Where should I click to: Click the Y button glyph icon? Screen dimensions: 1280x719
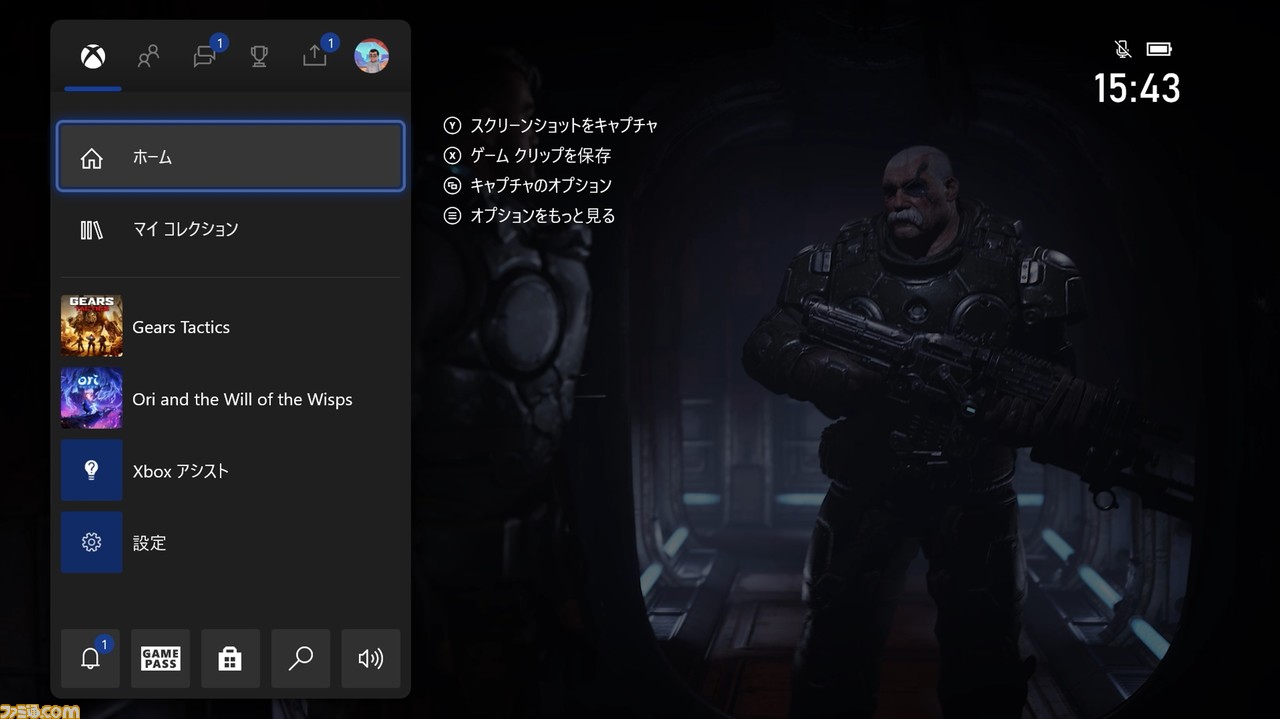tap(453, 126)
